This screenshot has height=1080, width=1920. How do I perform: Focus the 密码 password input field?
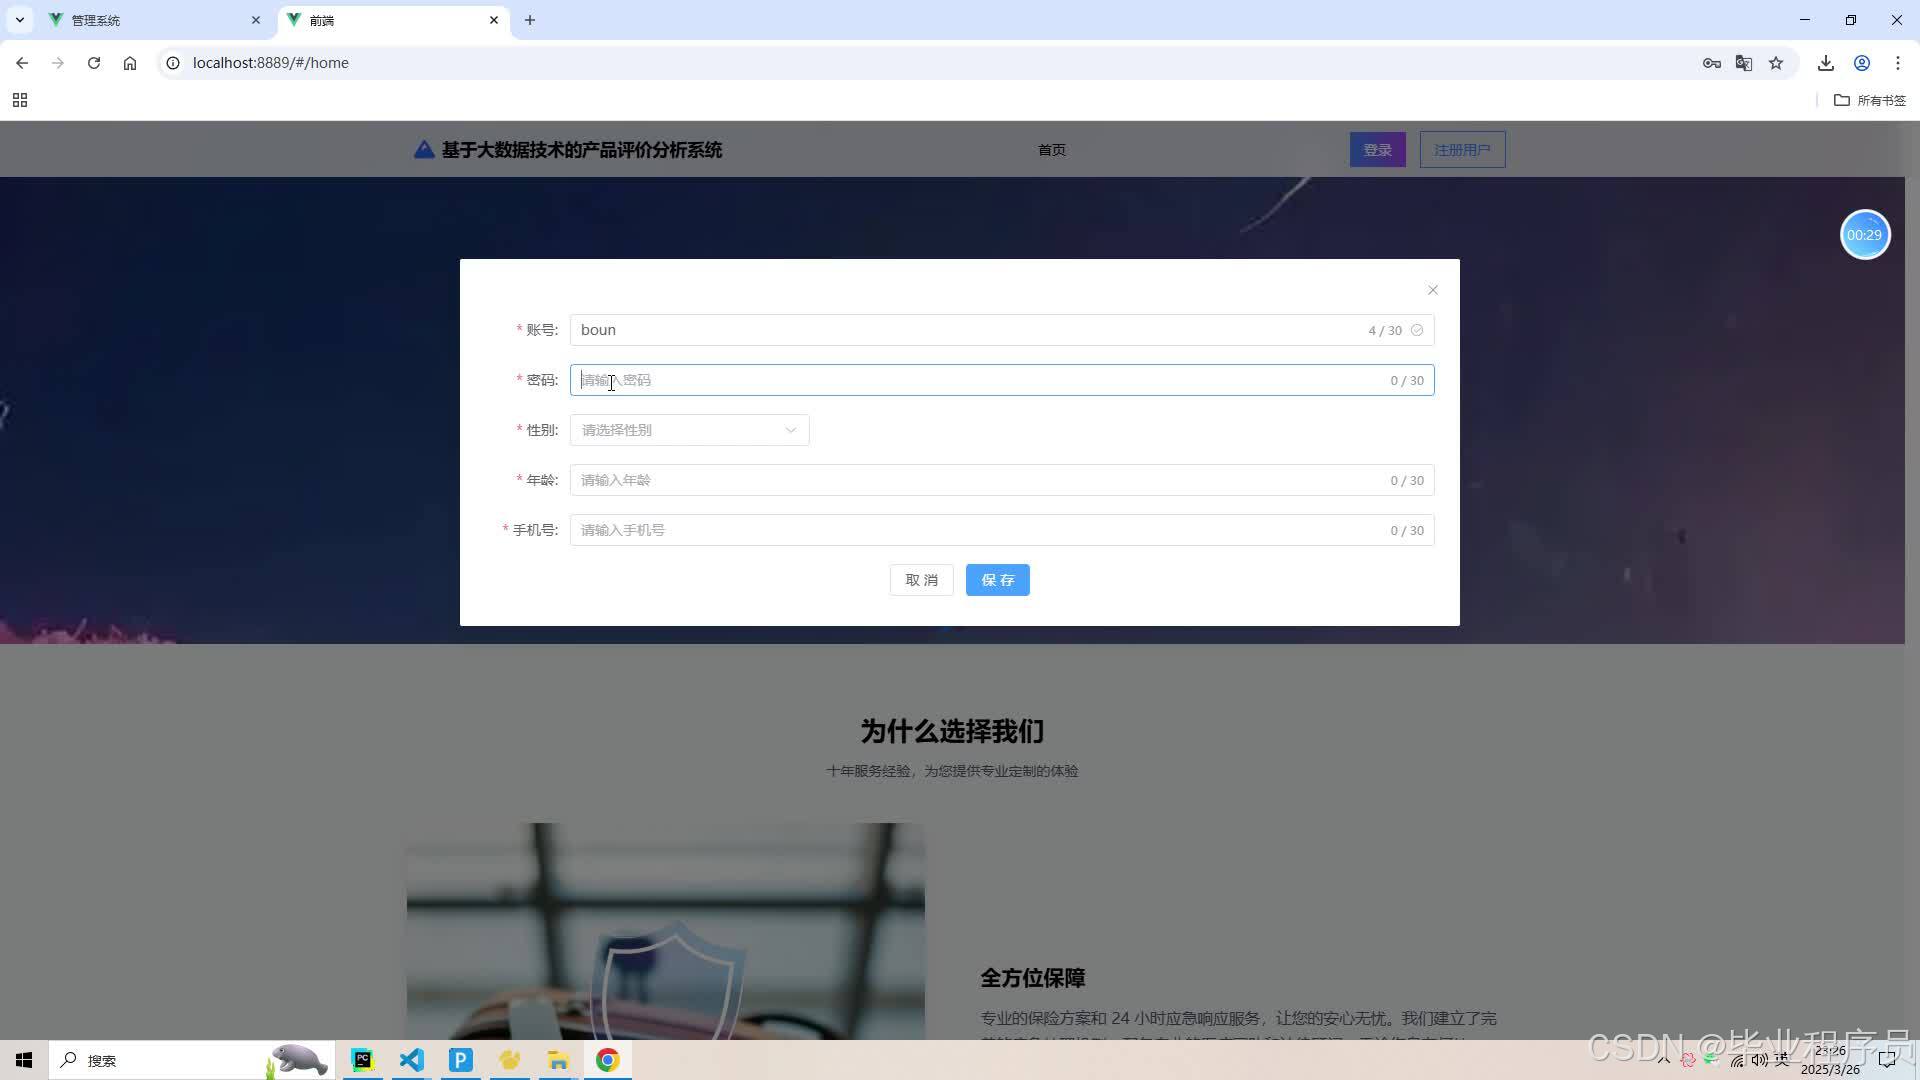(1002, 380)
